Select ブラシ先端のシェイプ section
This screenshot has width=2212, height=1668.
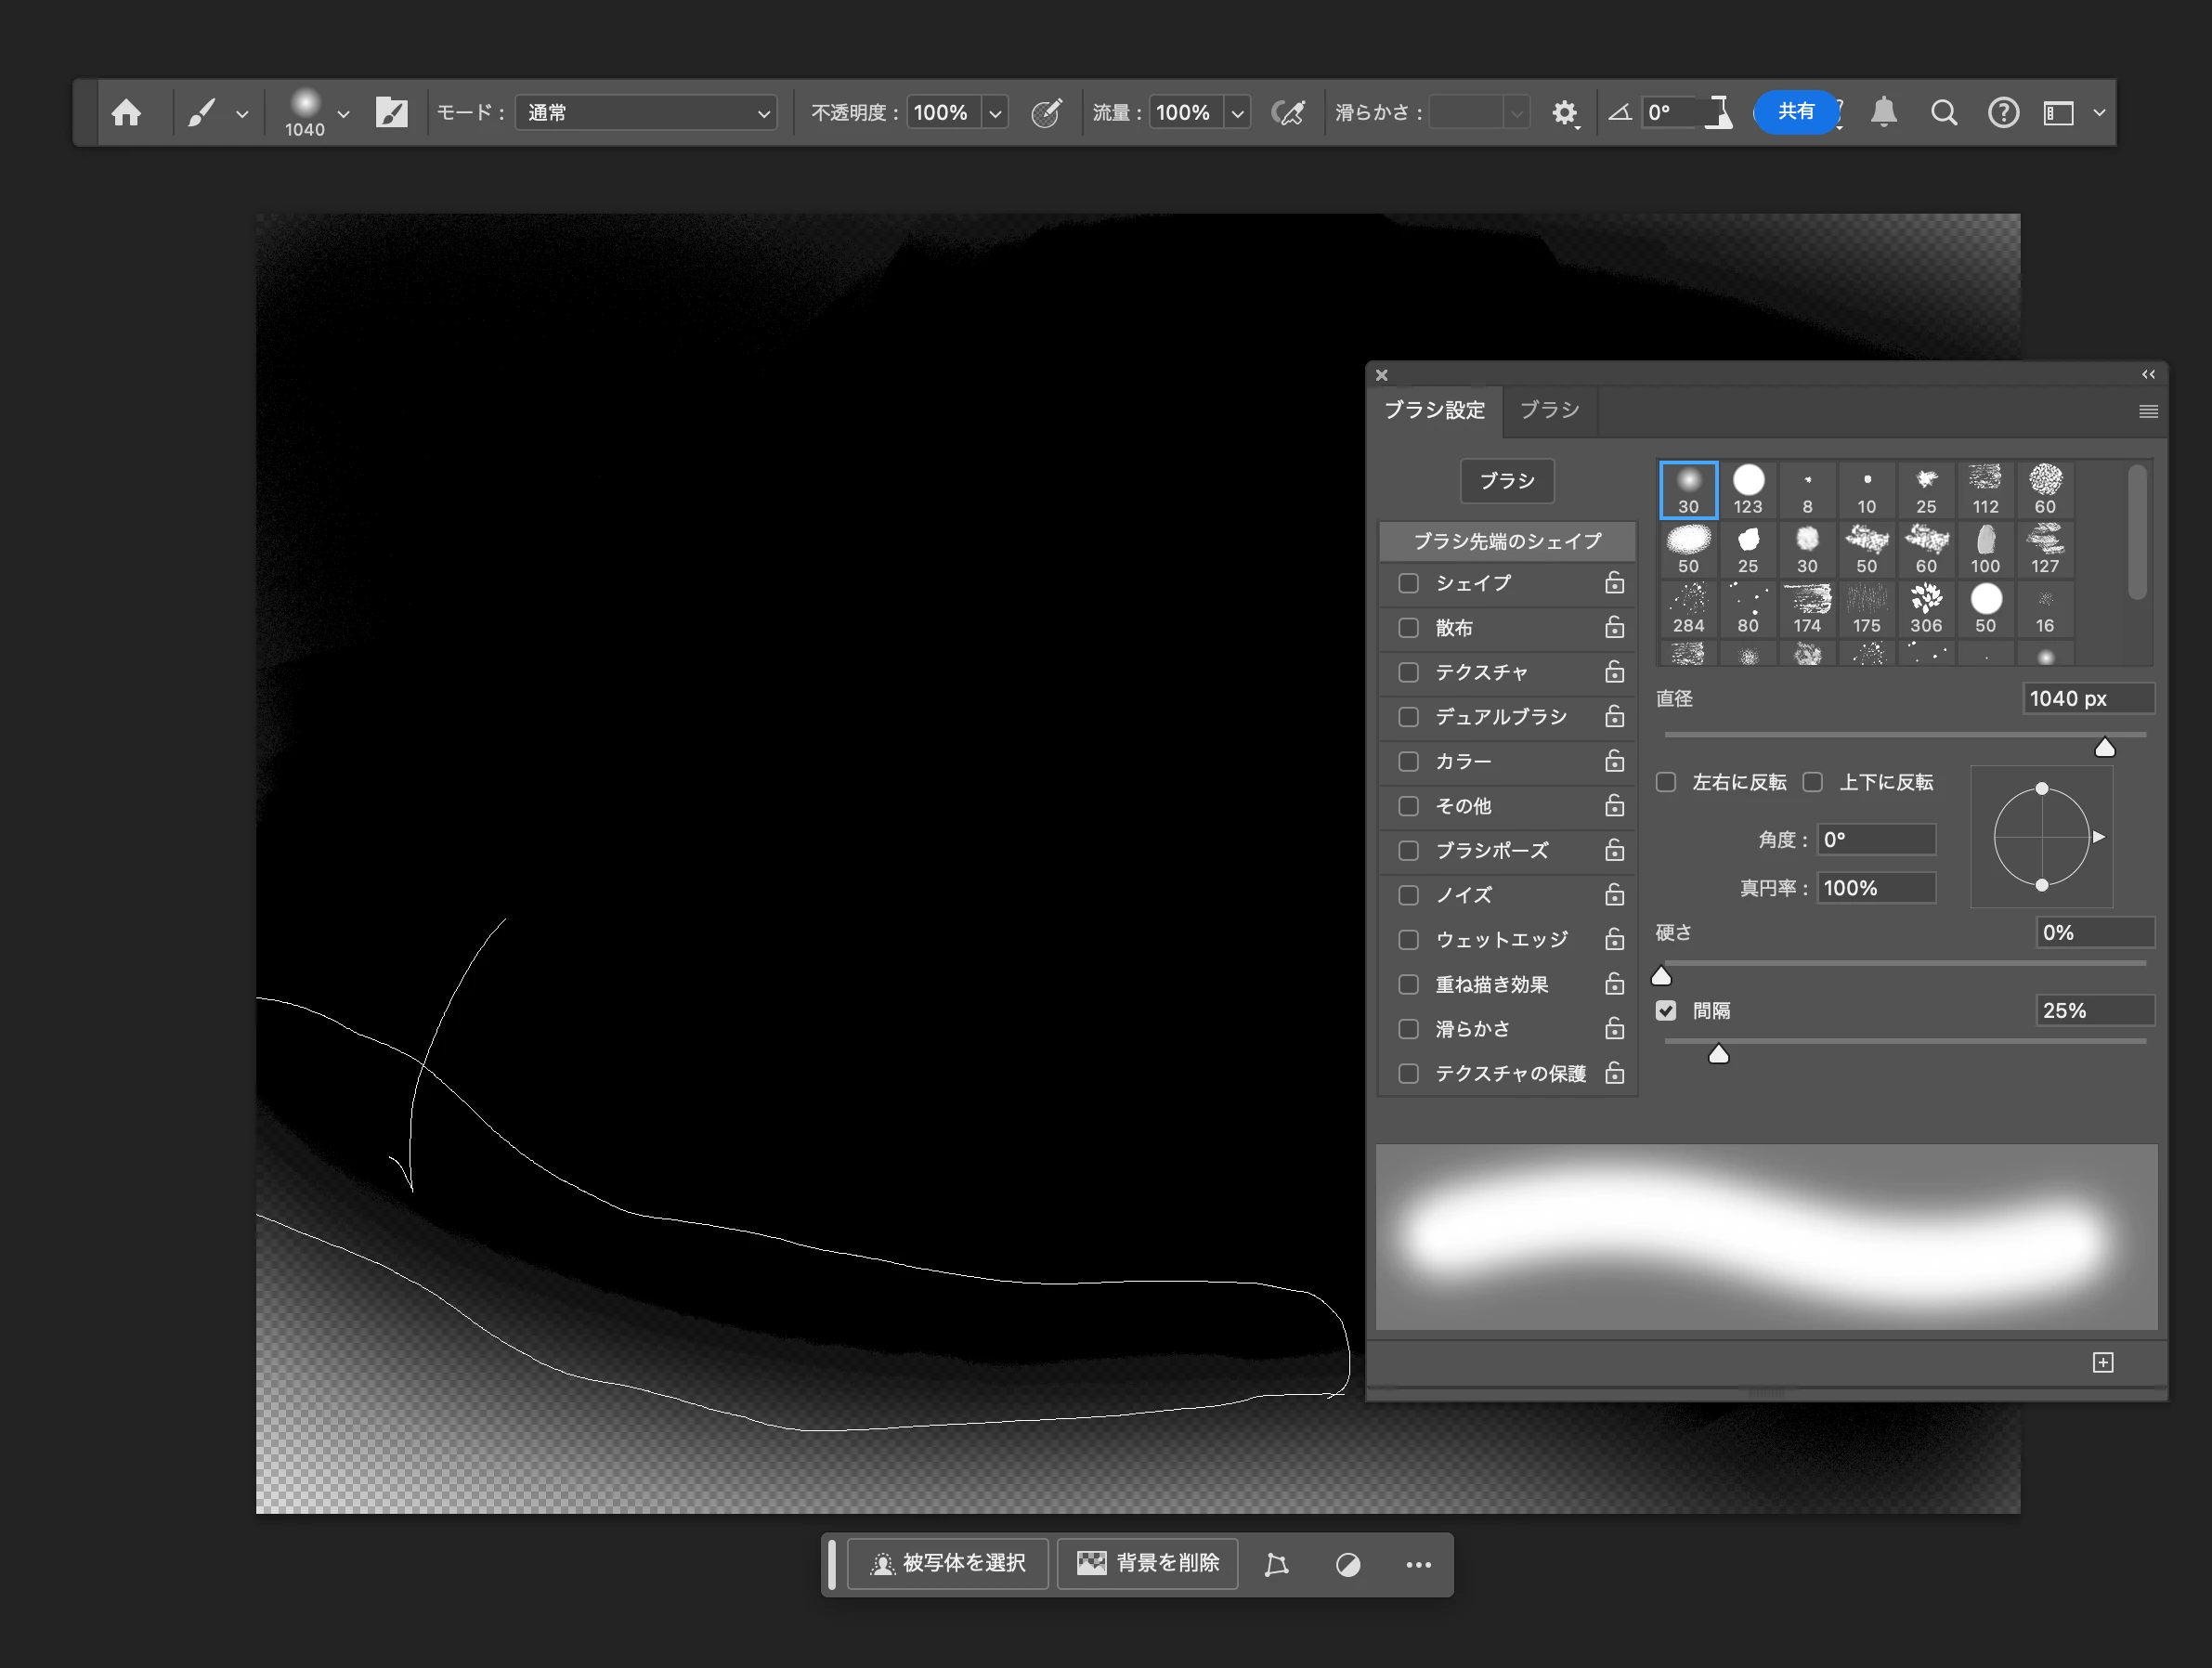pyautogui.click(x=1507, y=541)
